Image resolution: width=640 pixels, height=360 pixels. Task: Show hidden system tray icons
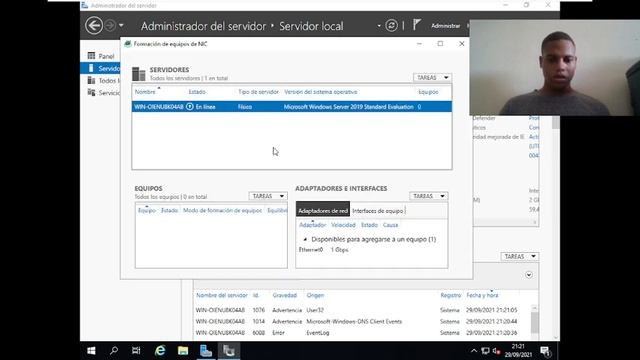[473, 351]
